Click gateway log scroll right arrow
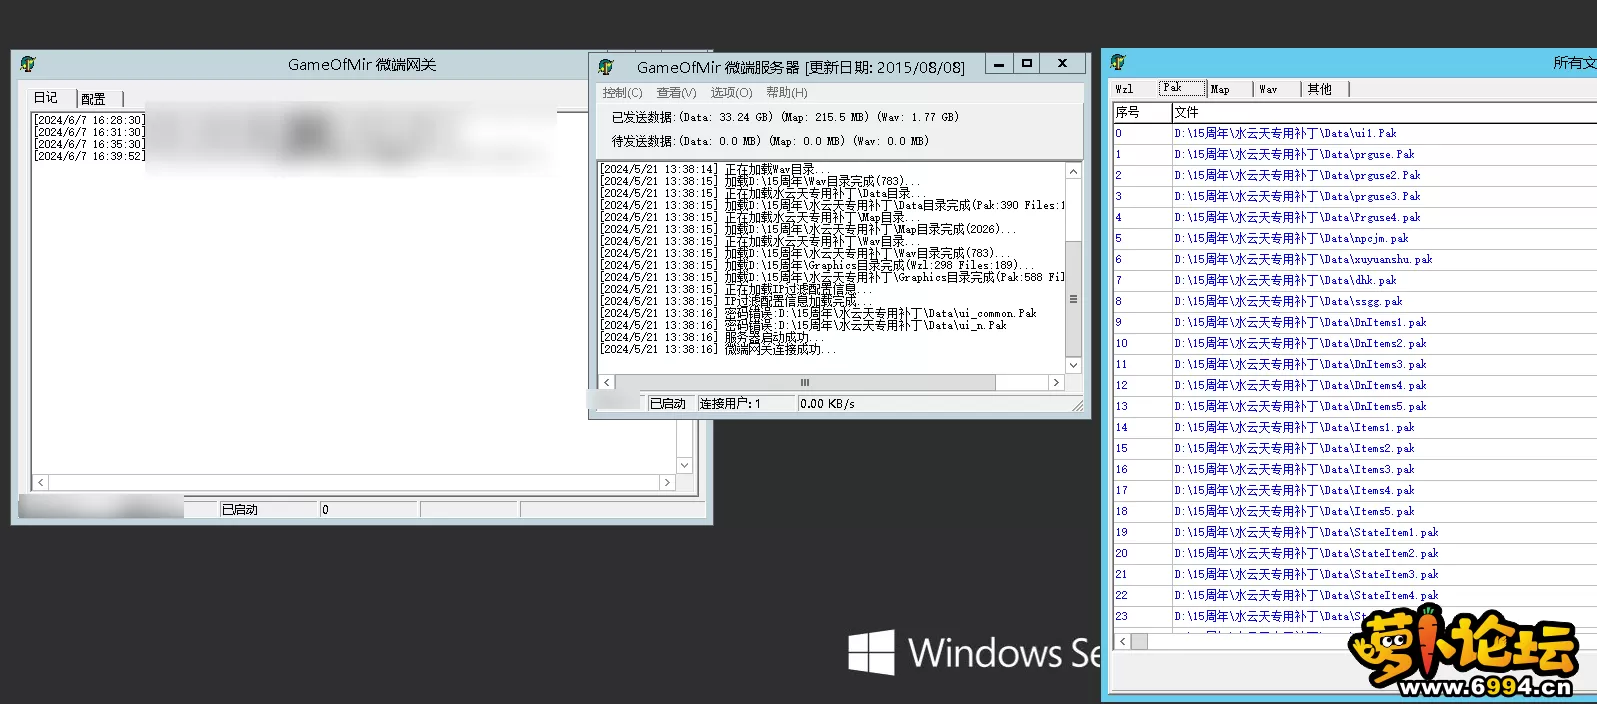1597x704 pixels. (x=667, y=482)
